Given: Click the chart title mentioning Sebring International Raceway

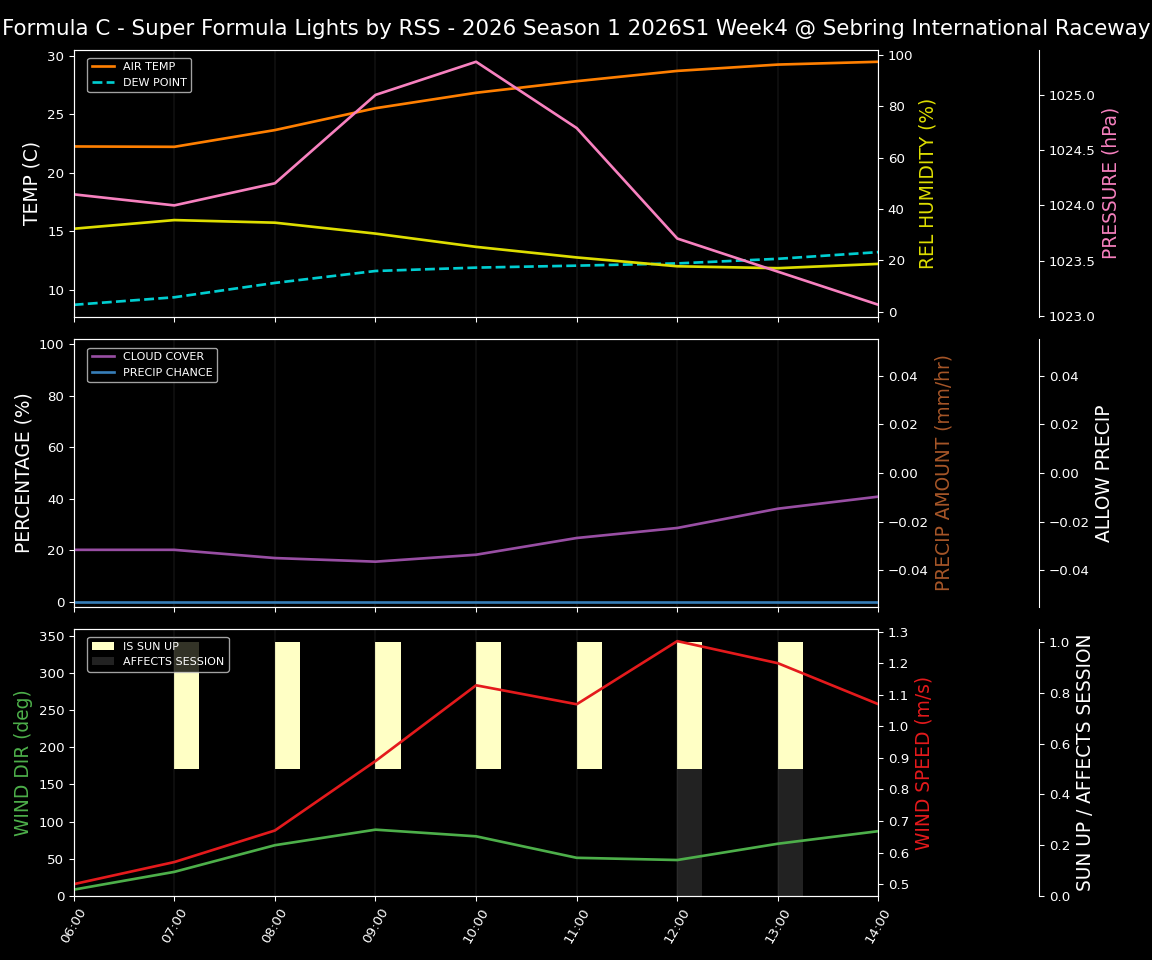Looking at the screenshot, I should click(x=576, y=27).
